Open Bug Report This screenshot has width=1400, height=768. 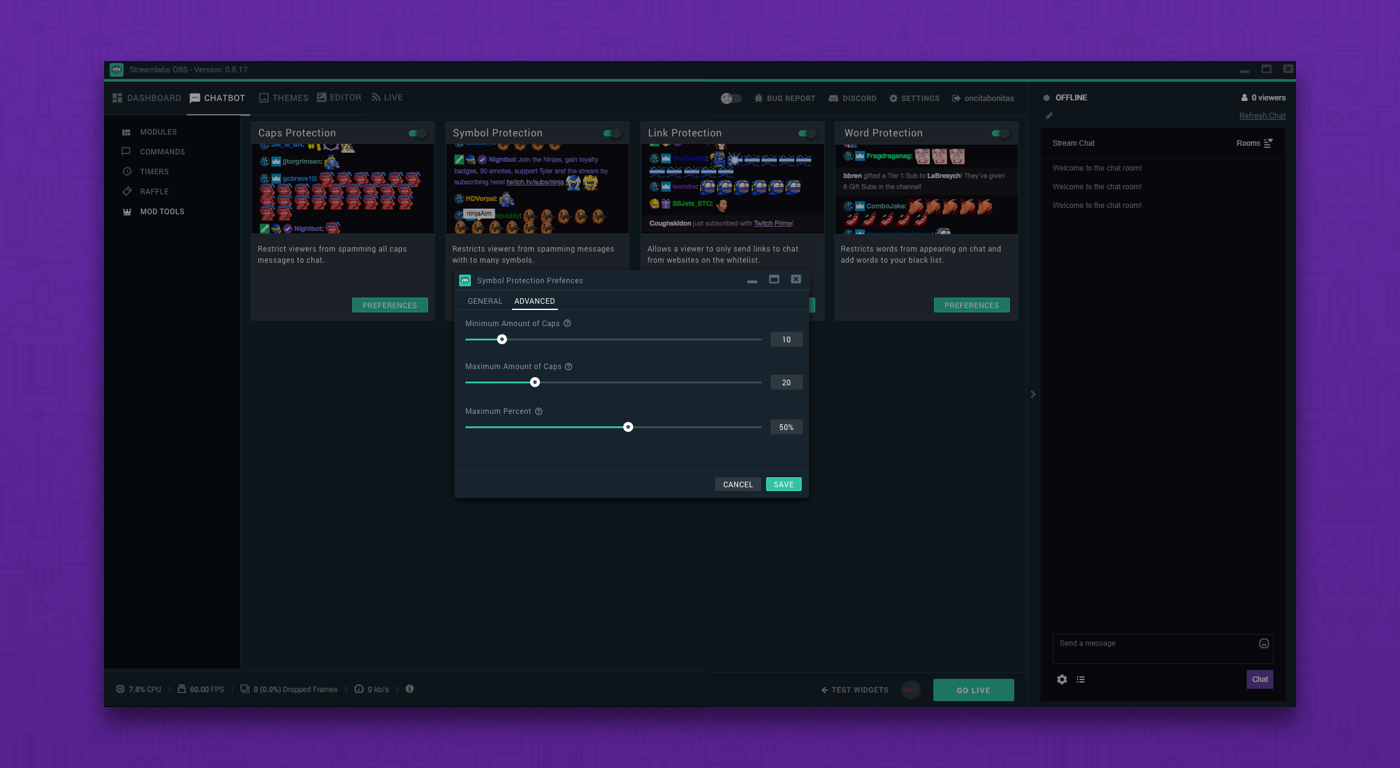coord(784,98)
